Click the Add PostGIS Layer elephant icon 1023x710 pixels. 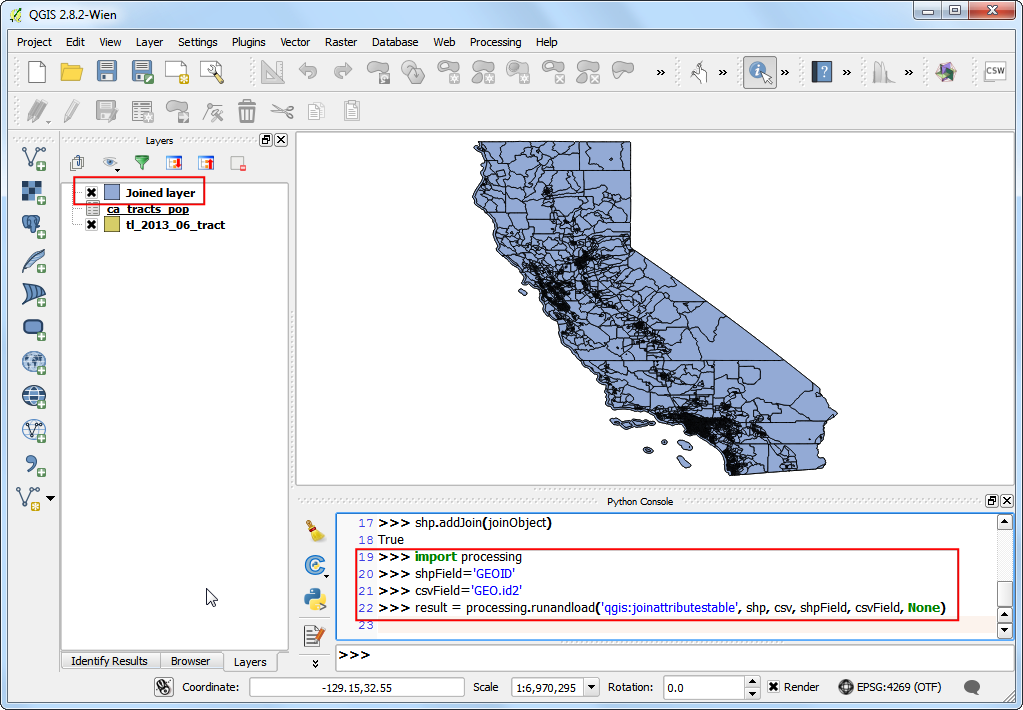point(33,226)
